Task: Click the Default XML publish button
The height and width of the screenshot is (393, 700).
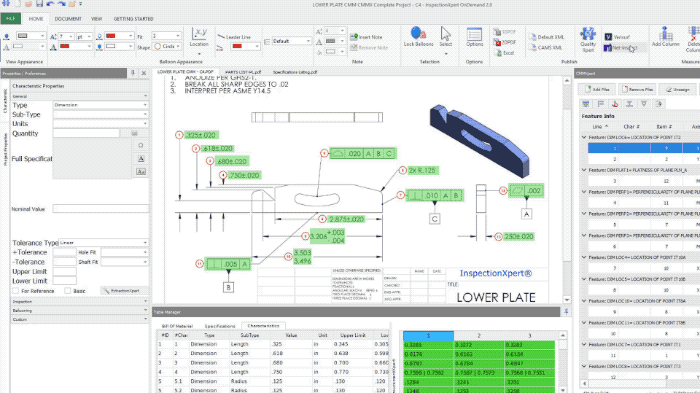Action: 546,37
